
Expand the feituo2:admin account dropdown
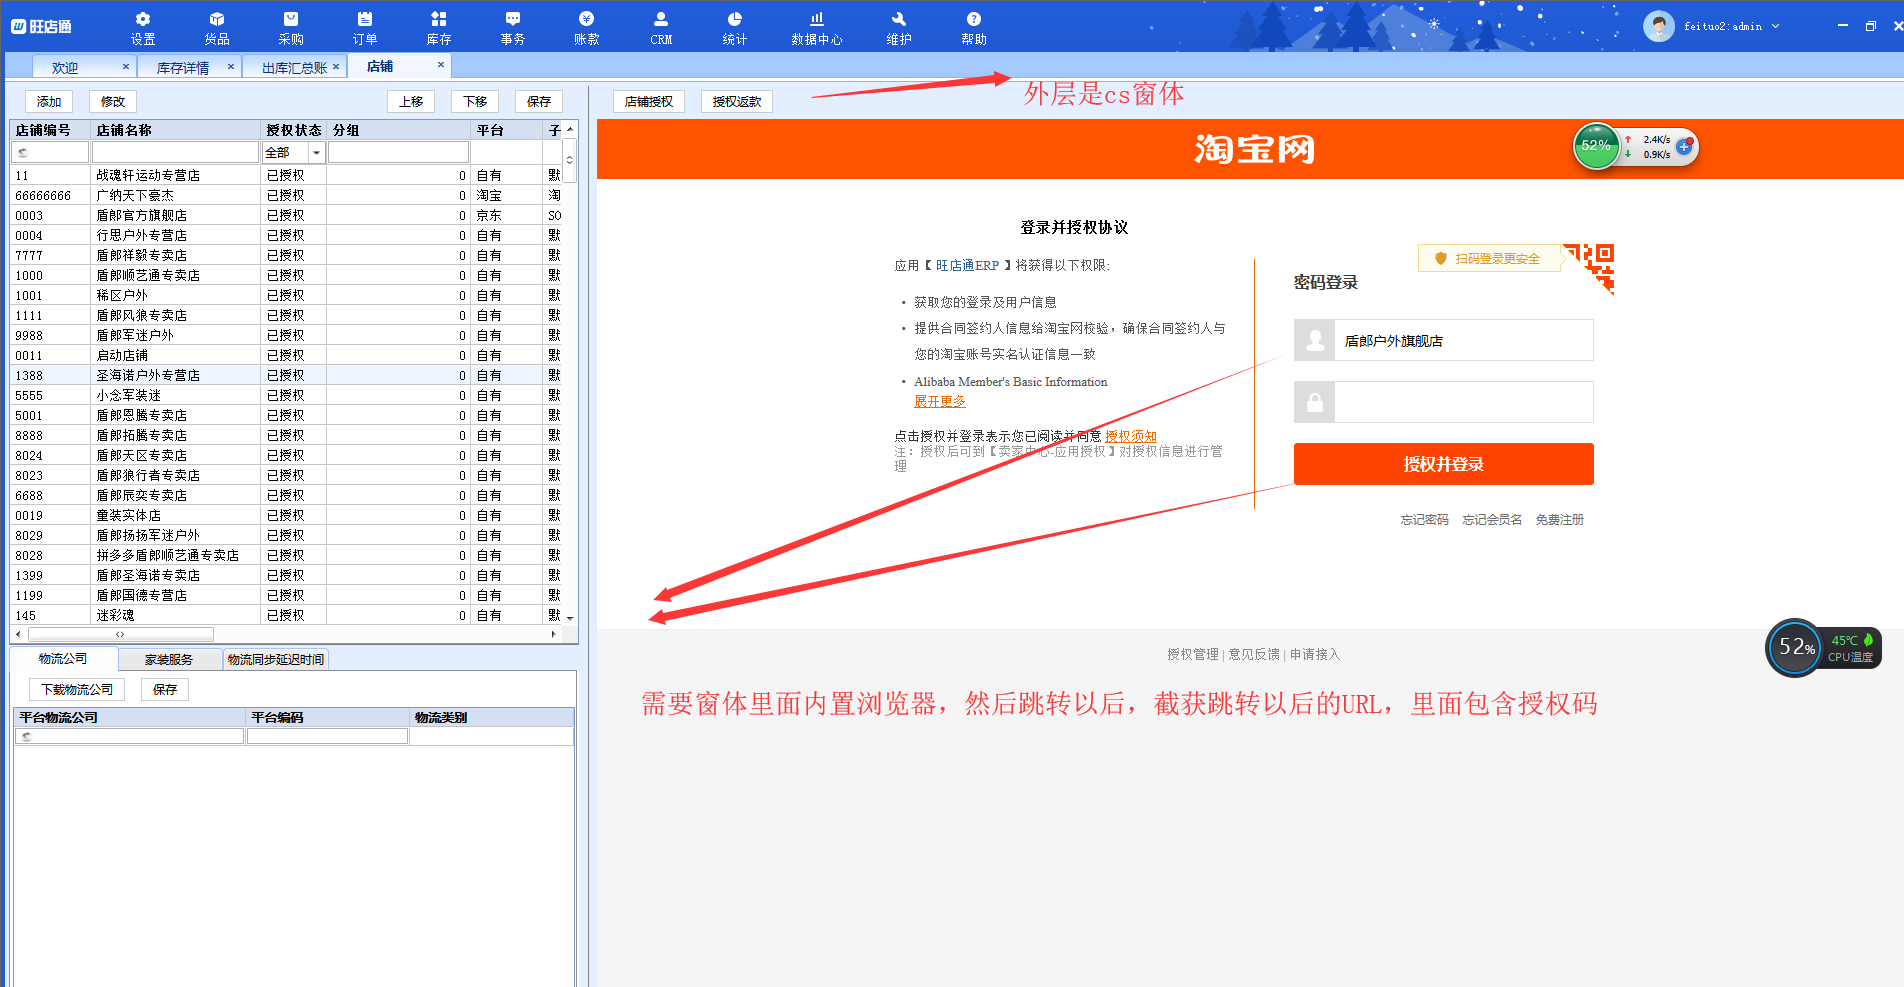[1775, 26]
